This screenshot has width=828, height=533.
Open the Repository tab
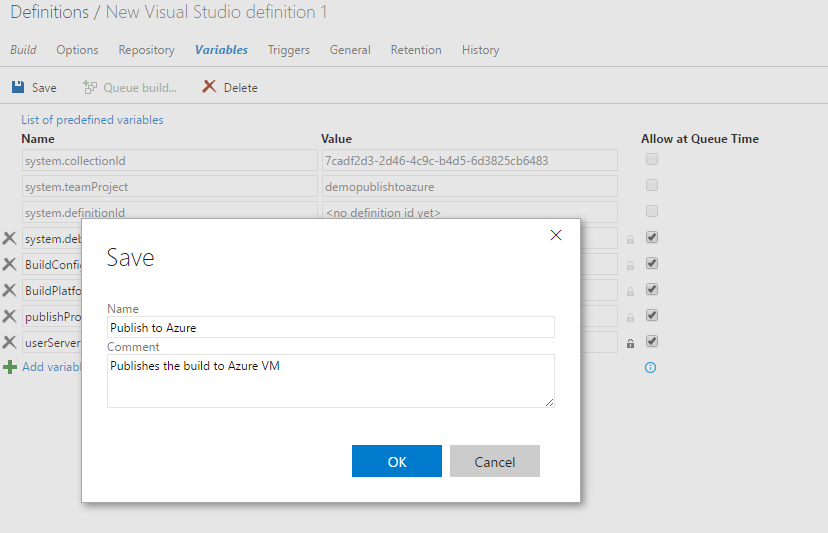click(x=146, y=50)
